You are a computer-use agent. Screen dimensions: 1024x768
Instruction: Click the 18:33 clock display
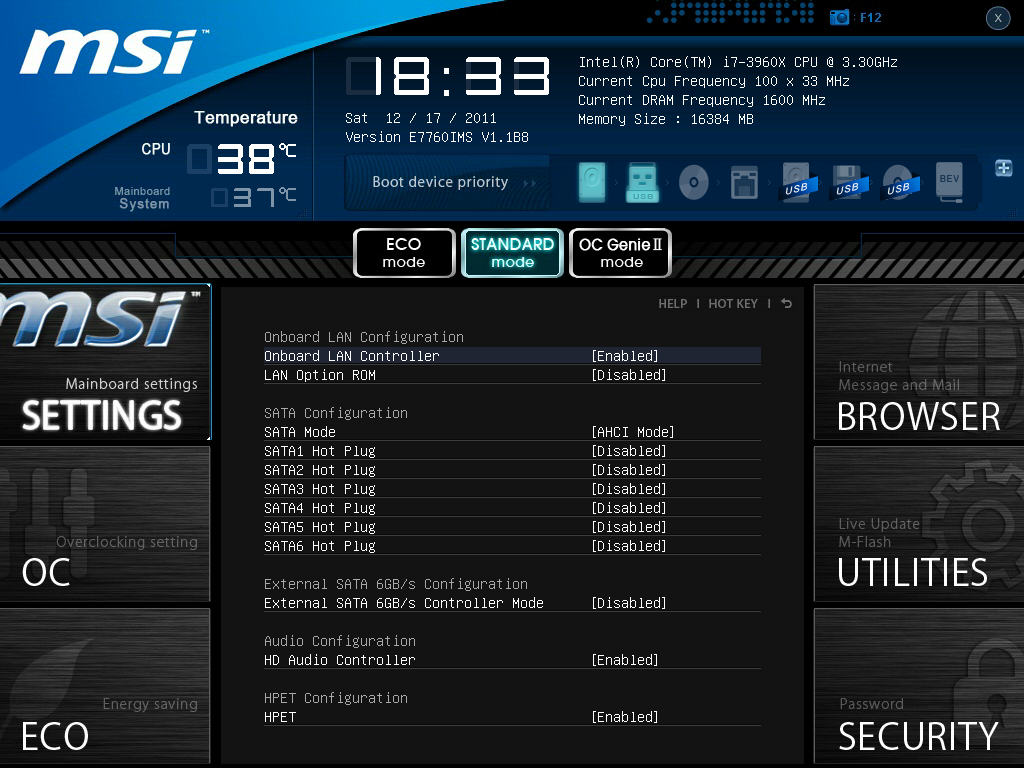coord(448,76)
